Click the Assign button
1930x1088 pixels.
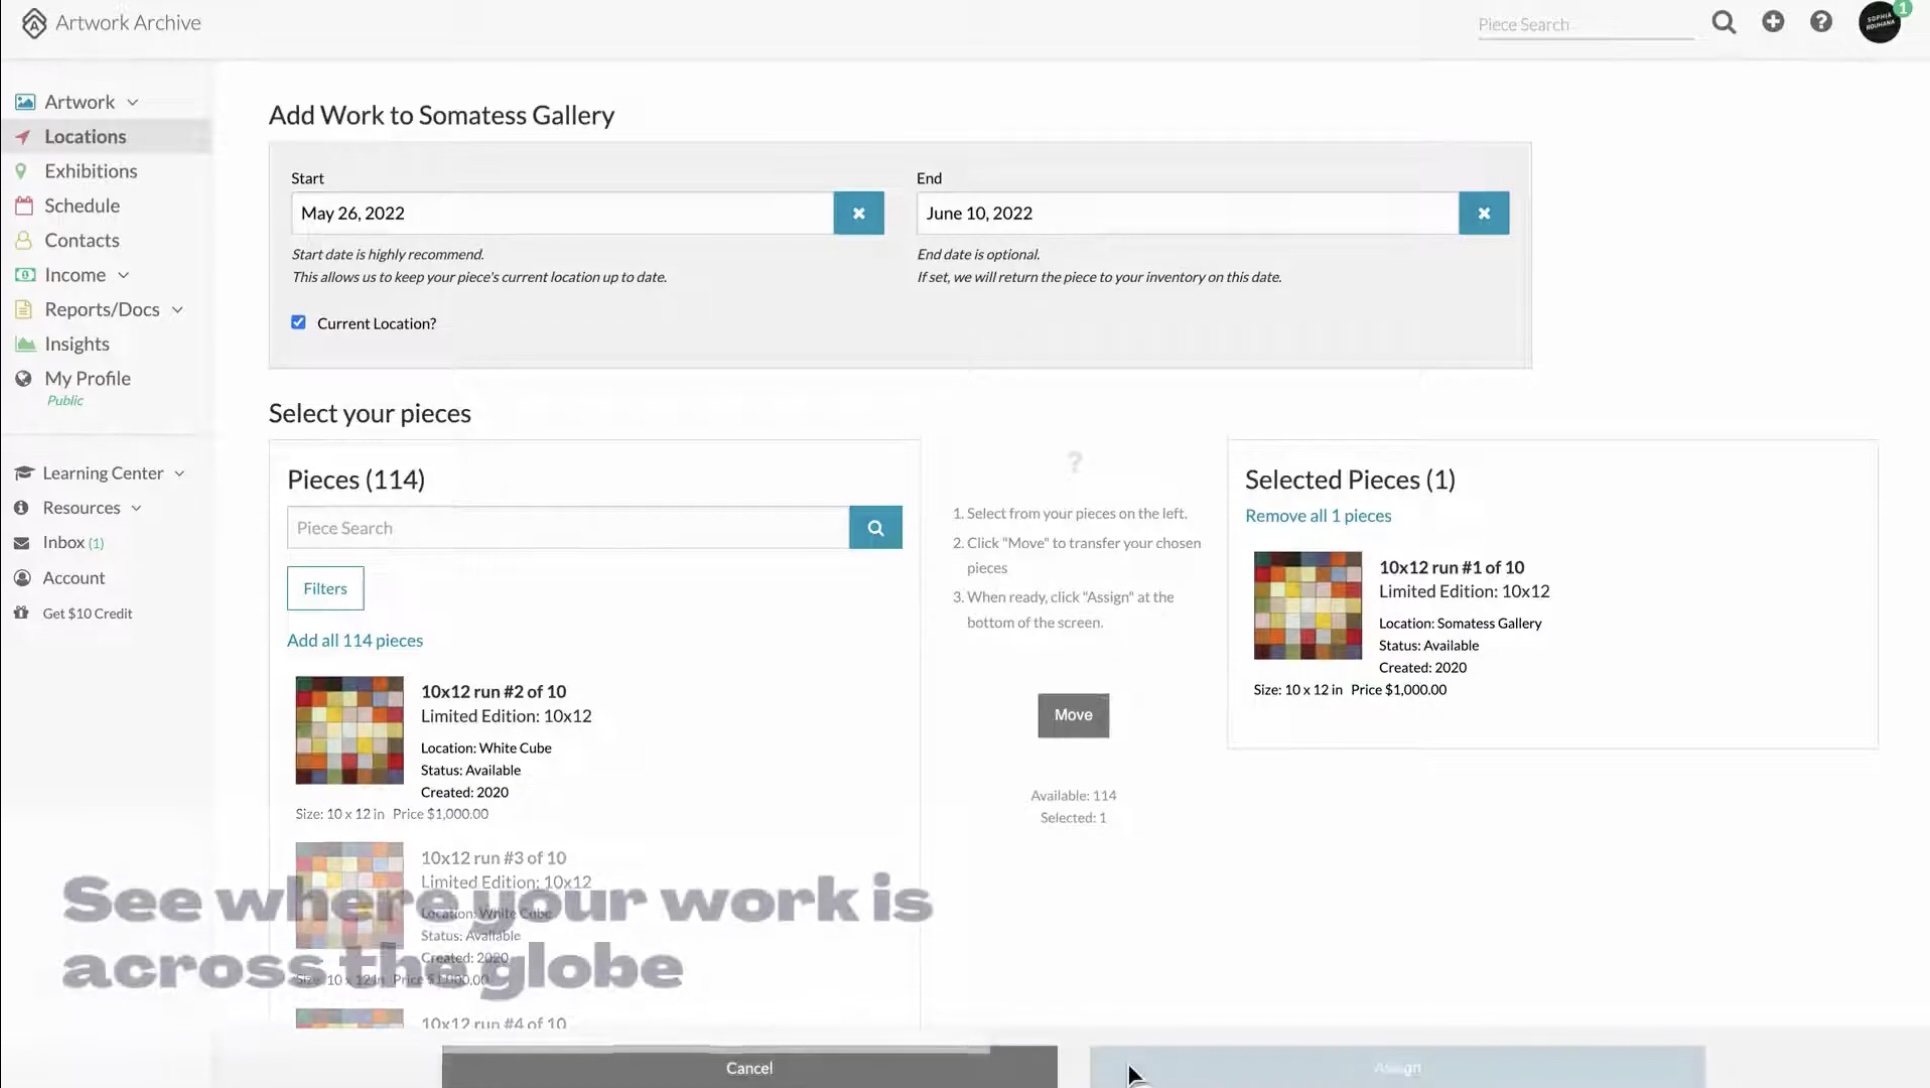[x=1397, y=1068]
